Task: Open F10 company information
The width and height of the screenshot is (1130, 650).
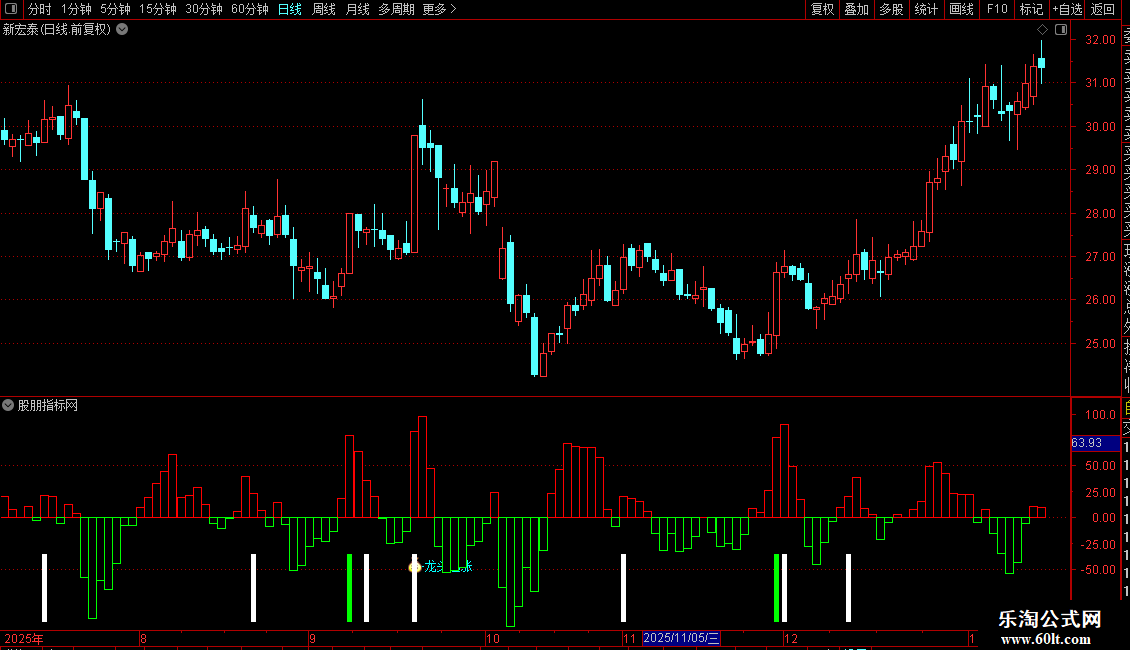Action: (x=997, y=9)
